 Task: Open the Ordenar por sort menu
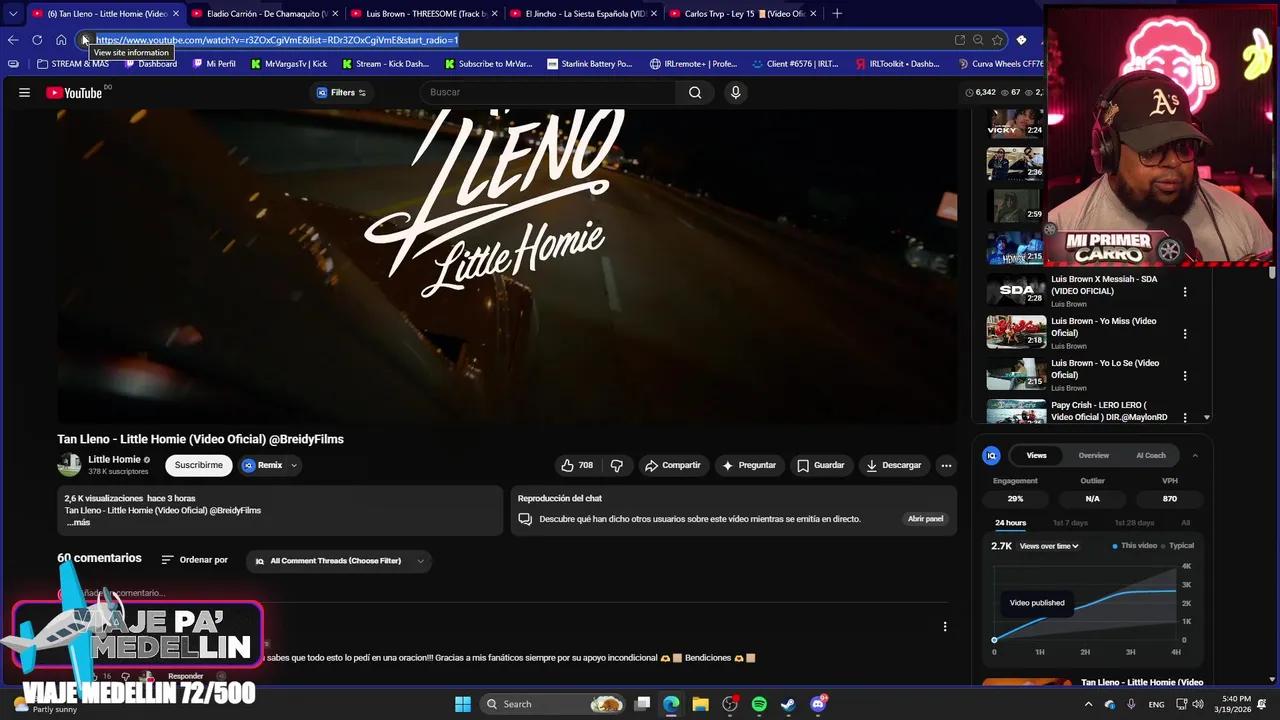point(195,560)
